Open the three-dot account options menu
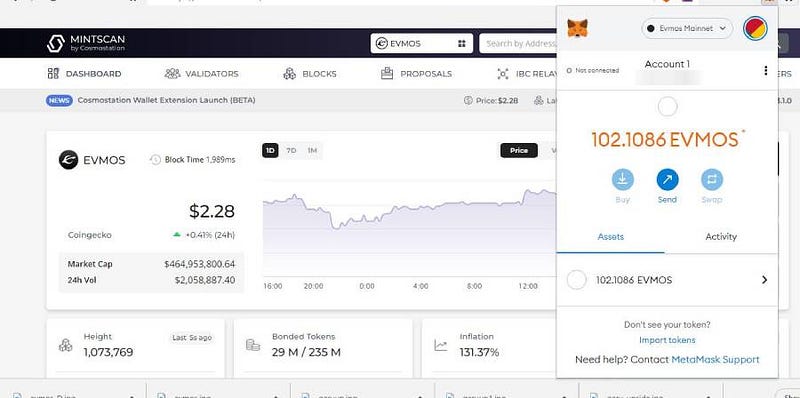This screenshot has height=398, width=800. click(x=765, y=70)
